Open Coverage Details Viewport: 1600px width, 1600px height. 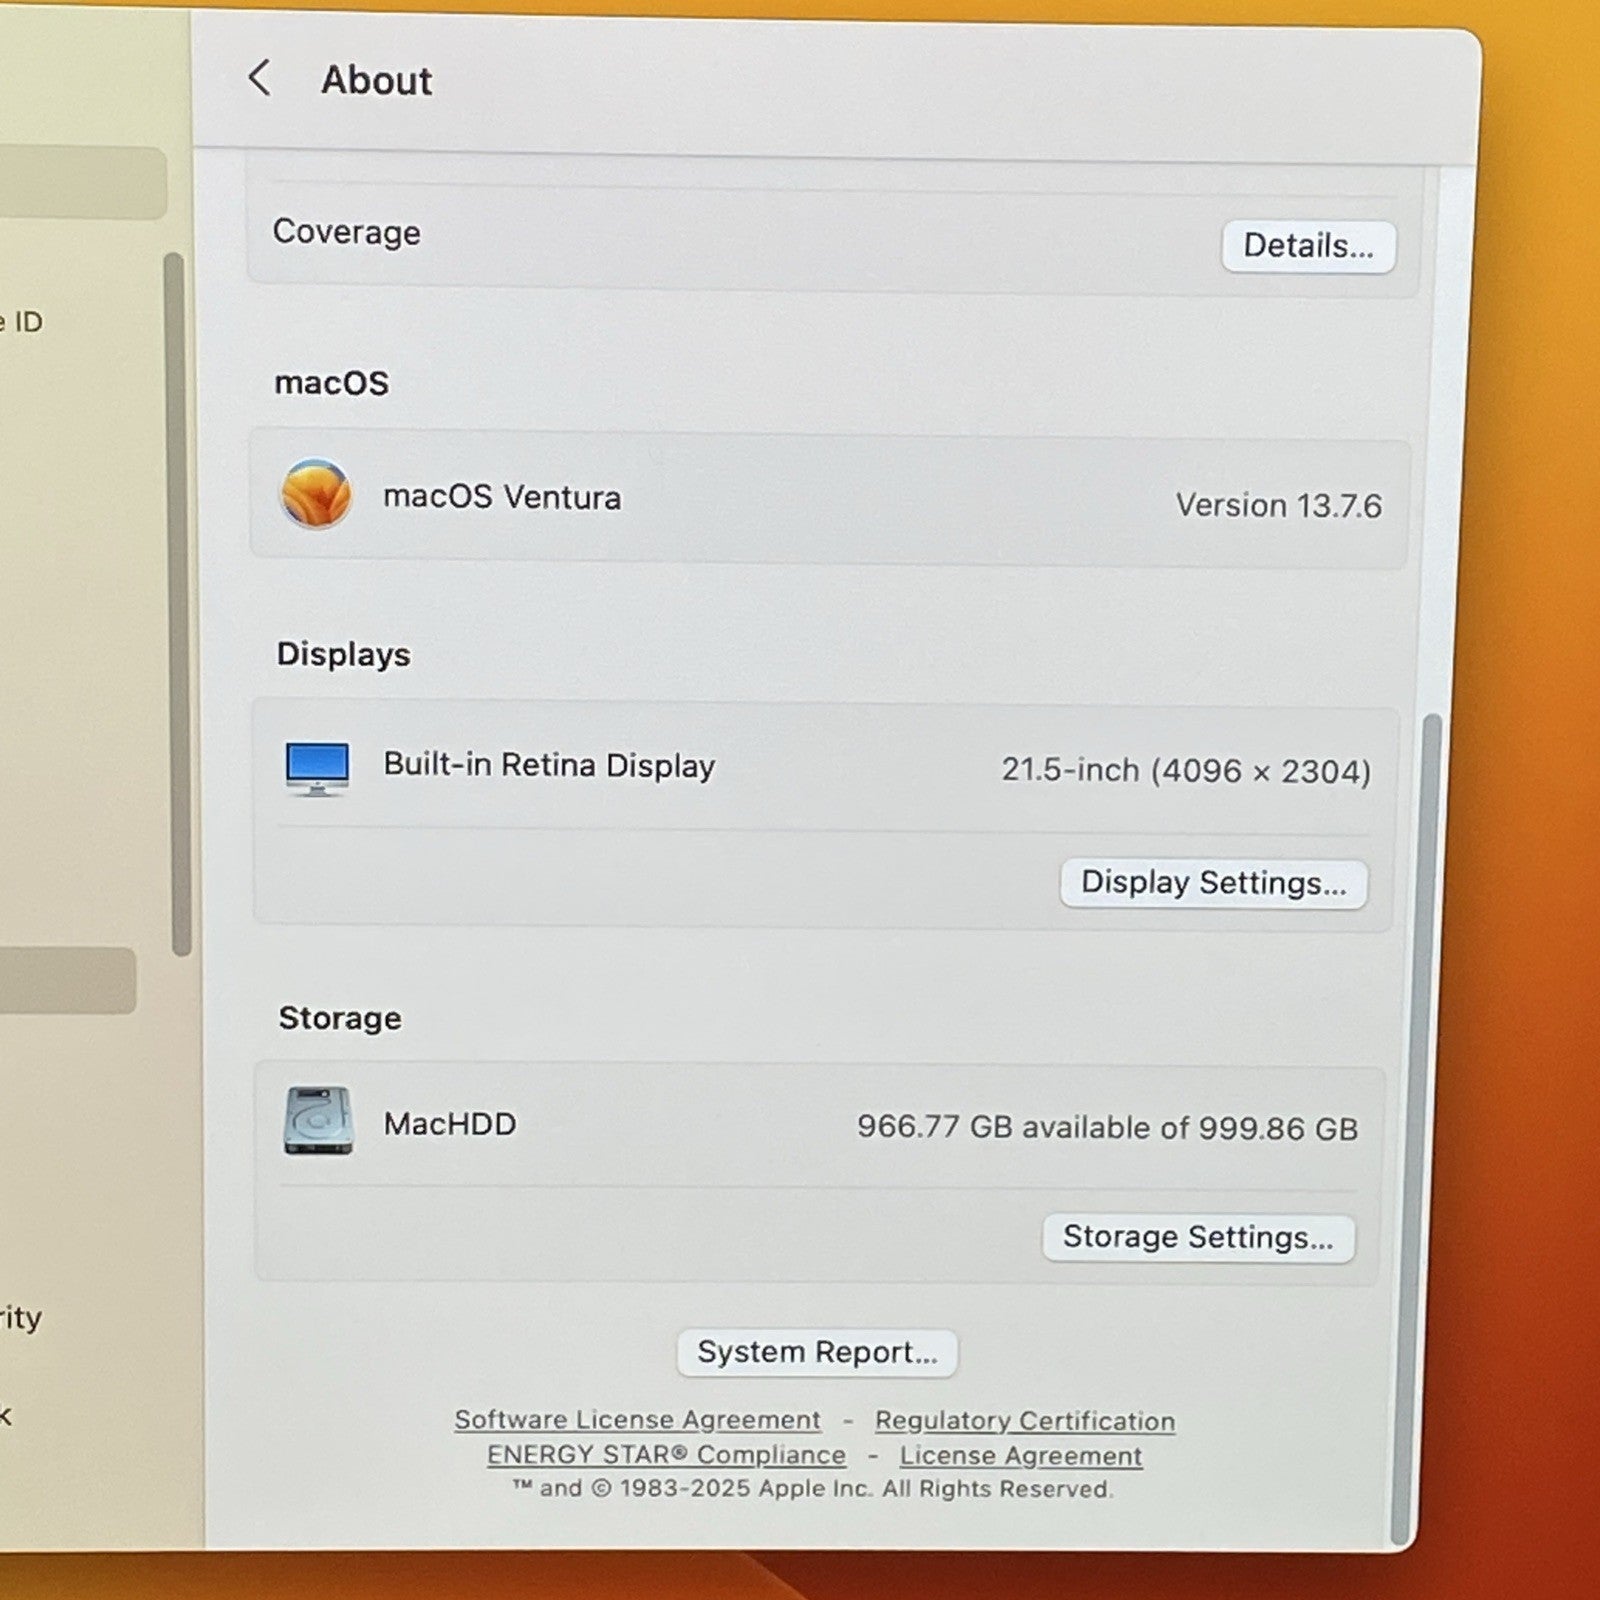coord(1308,246)
